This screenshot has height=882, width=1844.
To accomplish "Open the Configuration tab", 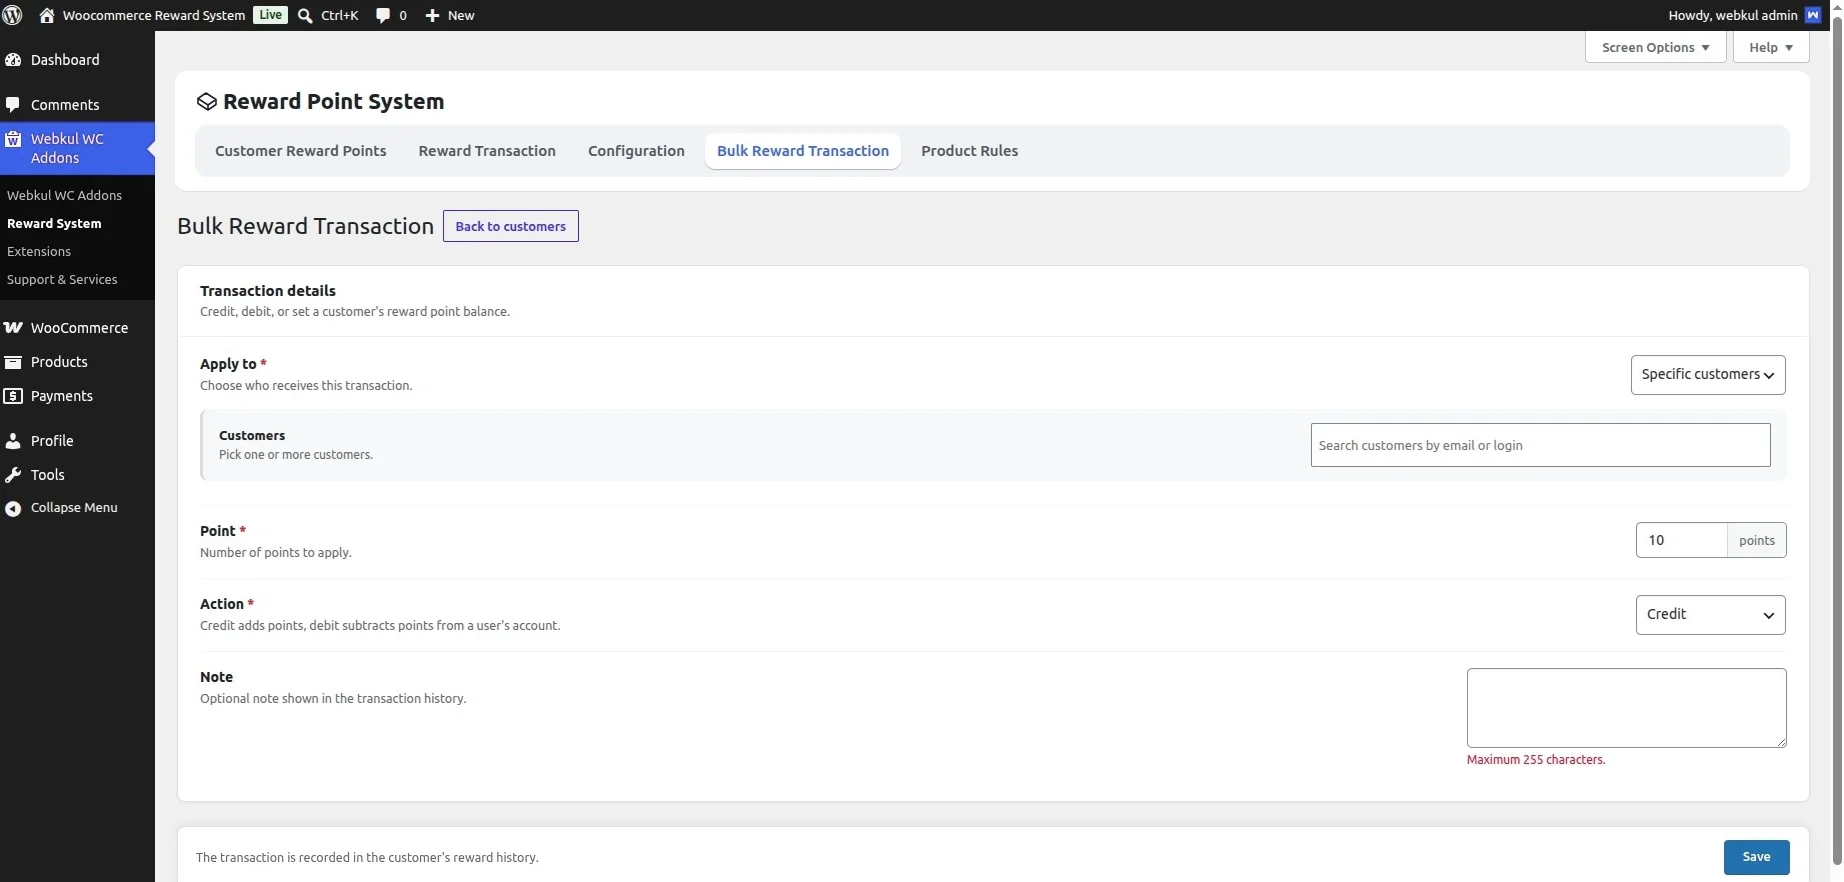I will pyautogui.click(x=636, y=151).
